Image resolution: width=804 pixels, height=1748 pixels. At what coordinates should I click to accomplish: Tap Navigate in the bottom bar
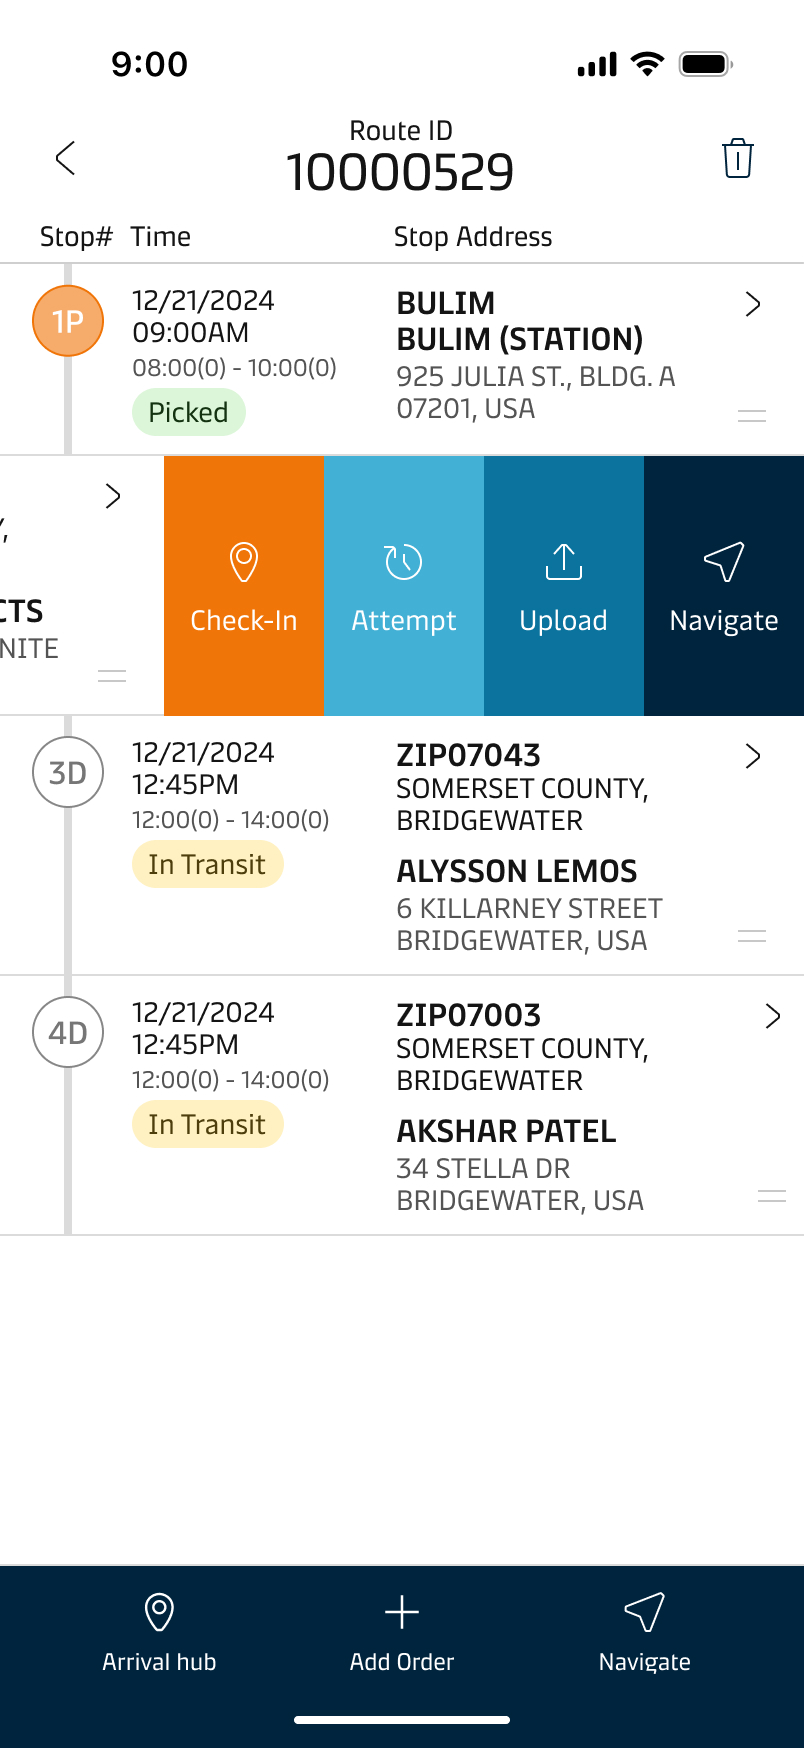[x=645, y=1631]
